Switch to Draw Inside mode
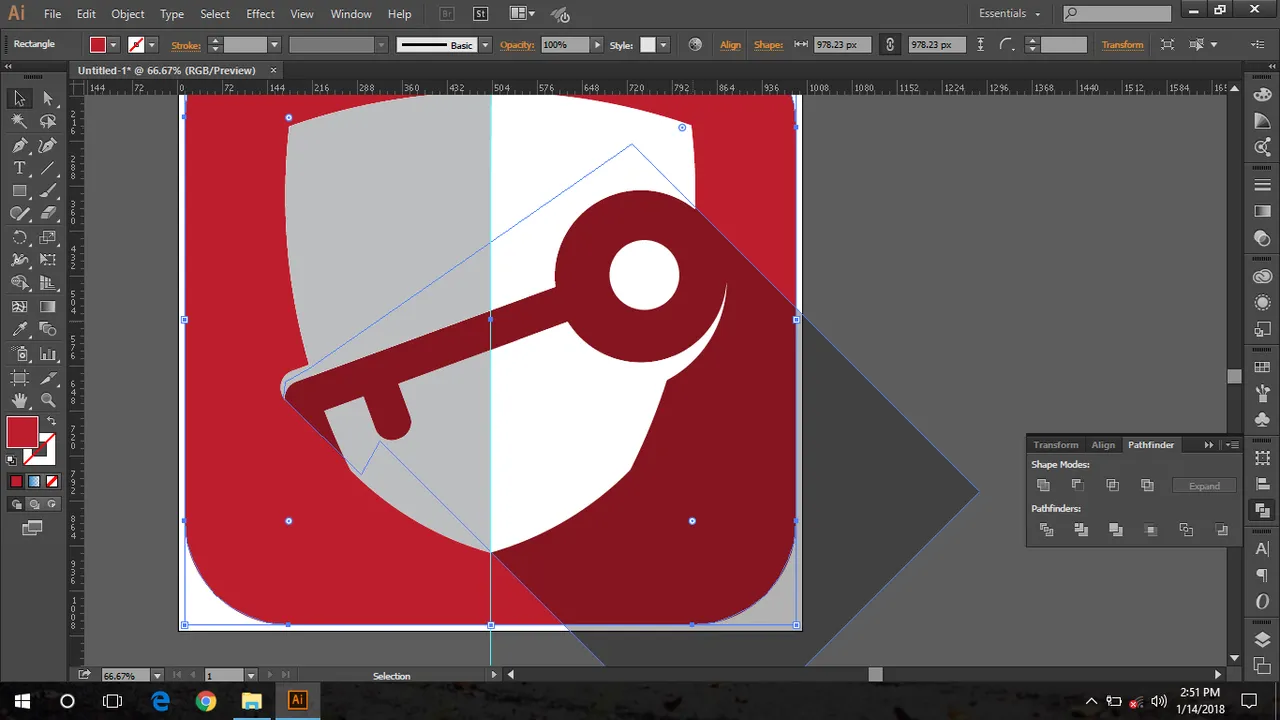1280x720 pixels. (51, 505)
